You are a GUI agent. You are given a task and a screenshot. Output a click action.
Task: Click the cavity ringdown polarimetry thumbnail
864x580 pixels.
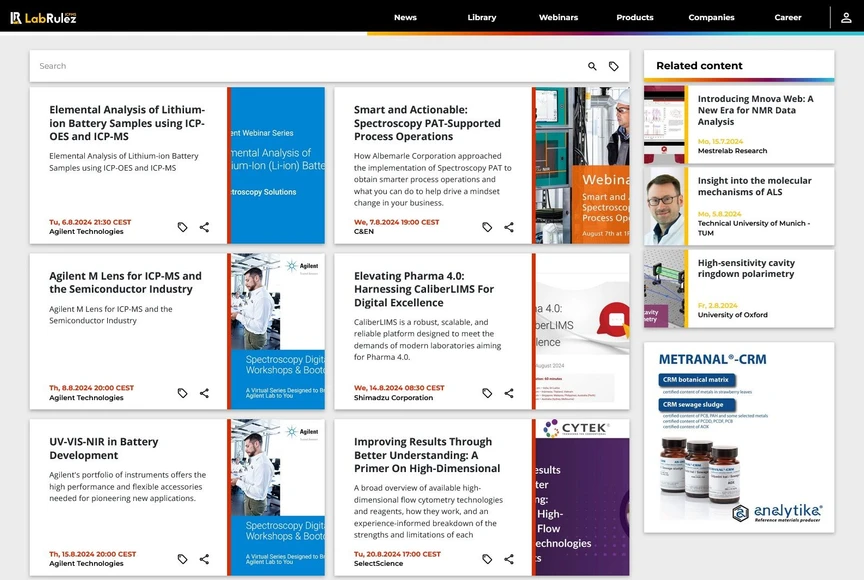pyautogui.click(x=664, y=289)
